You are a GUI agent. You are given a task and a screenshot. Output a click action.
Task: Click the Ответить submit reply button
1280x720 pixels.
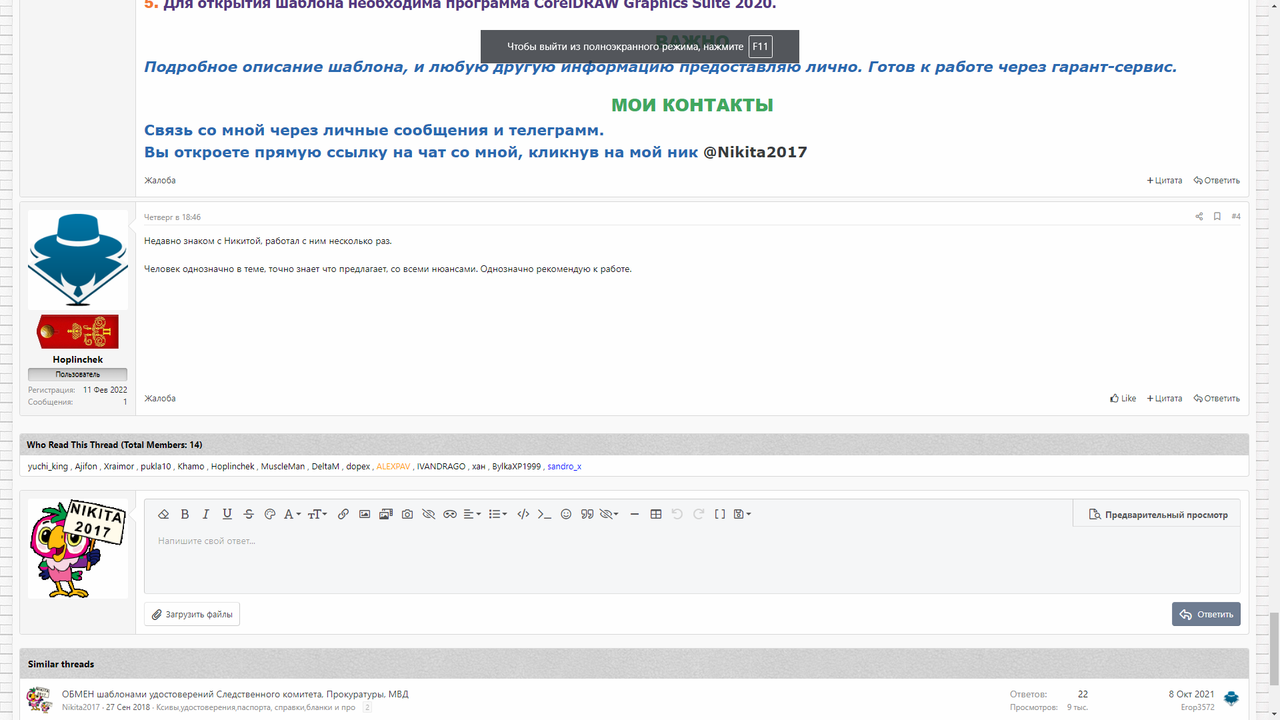click(x=1206, y=614)
